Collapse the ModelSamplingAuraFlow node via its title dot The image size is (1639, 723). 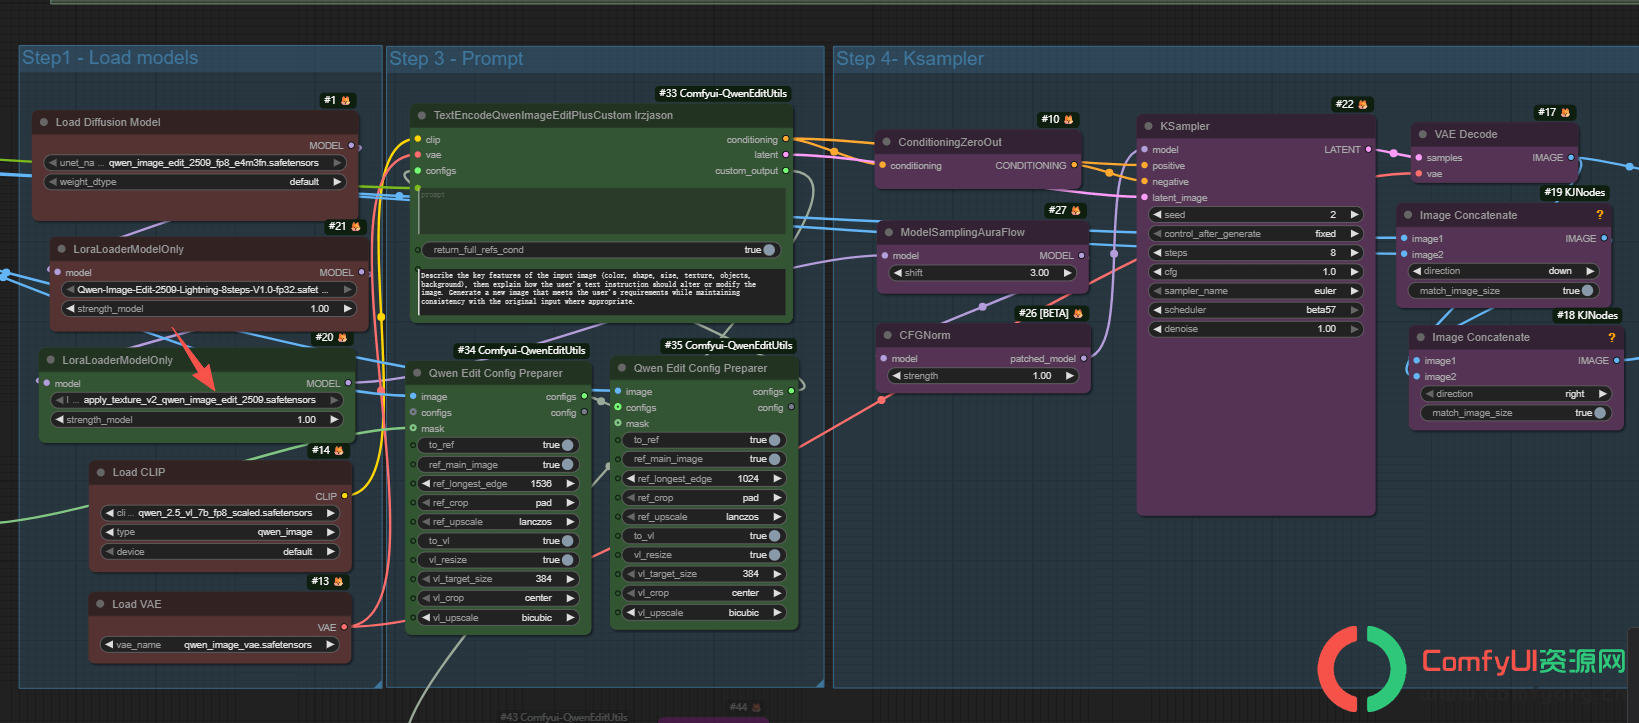[x=889, y=232]
